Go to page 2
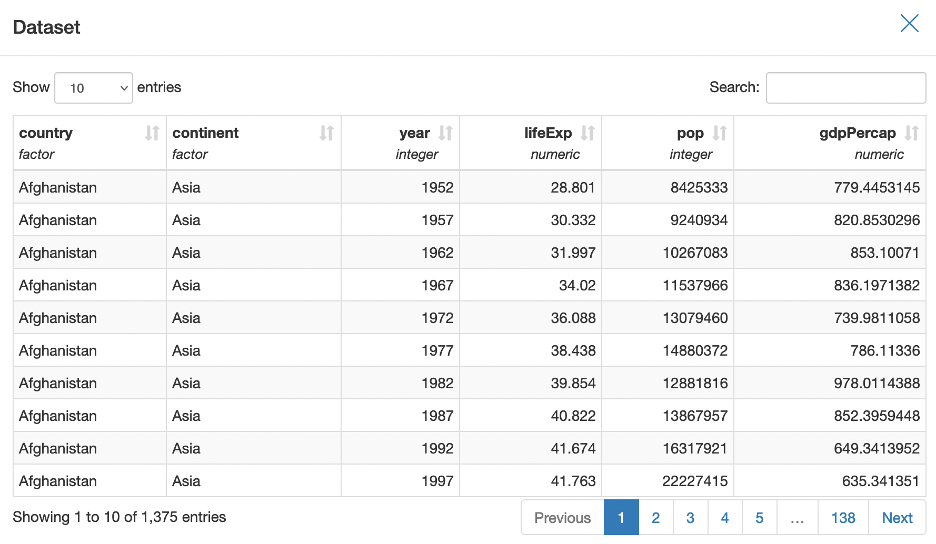The image size is (936, 544). click(x=656, y=518)
